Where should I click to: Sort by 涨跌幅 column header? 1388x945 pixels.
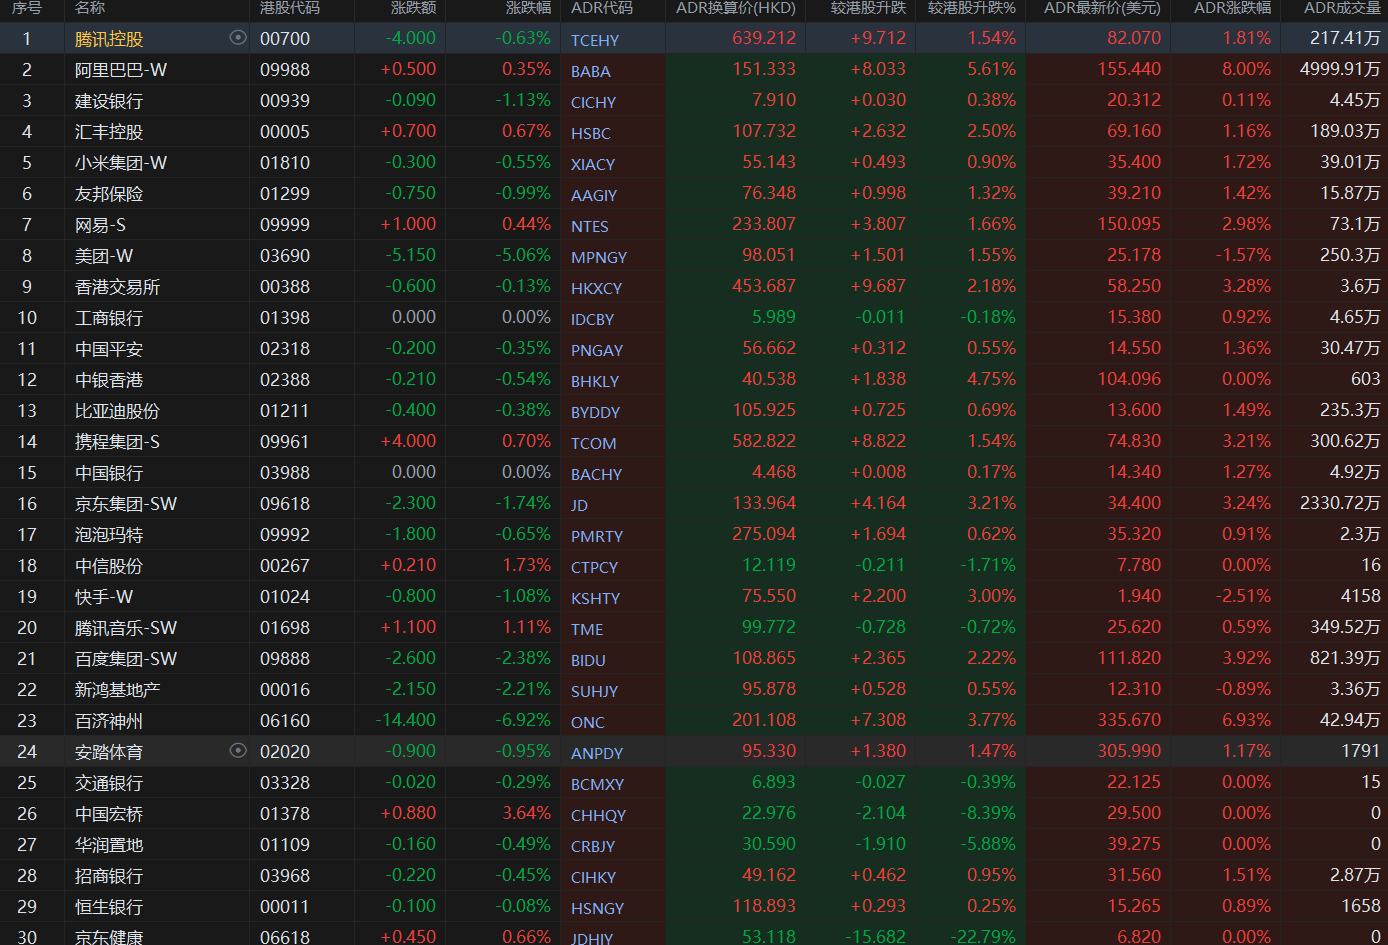pyautogui.click(x=527, y=8)
